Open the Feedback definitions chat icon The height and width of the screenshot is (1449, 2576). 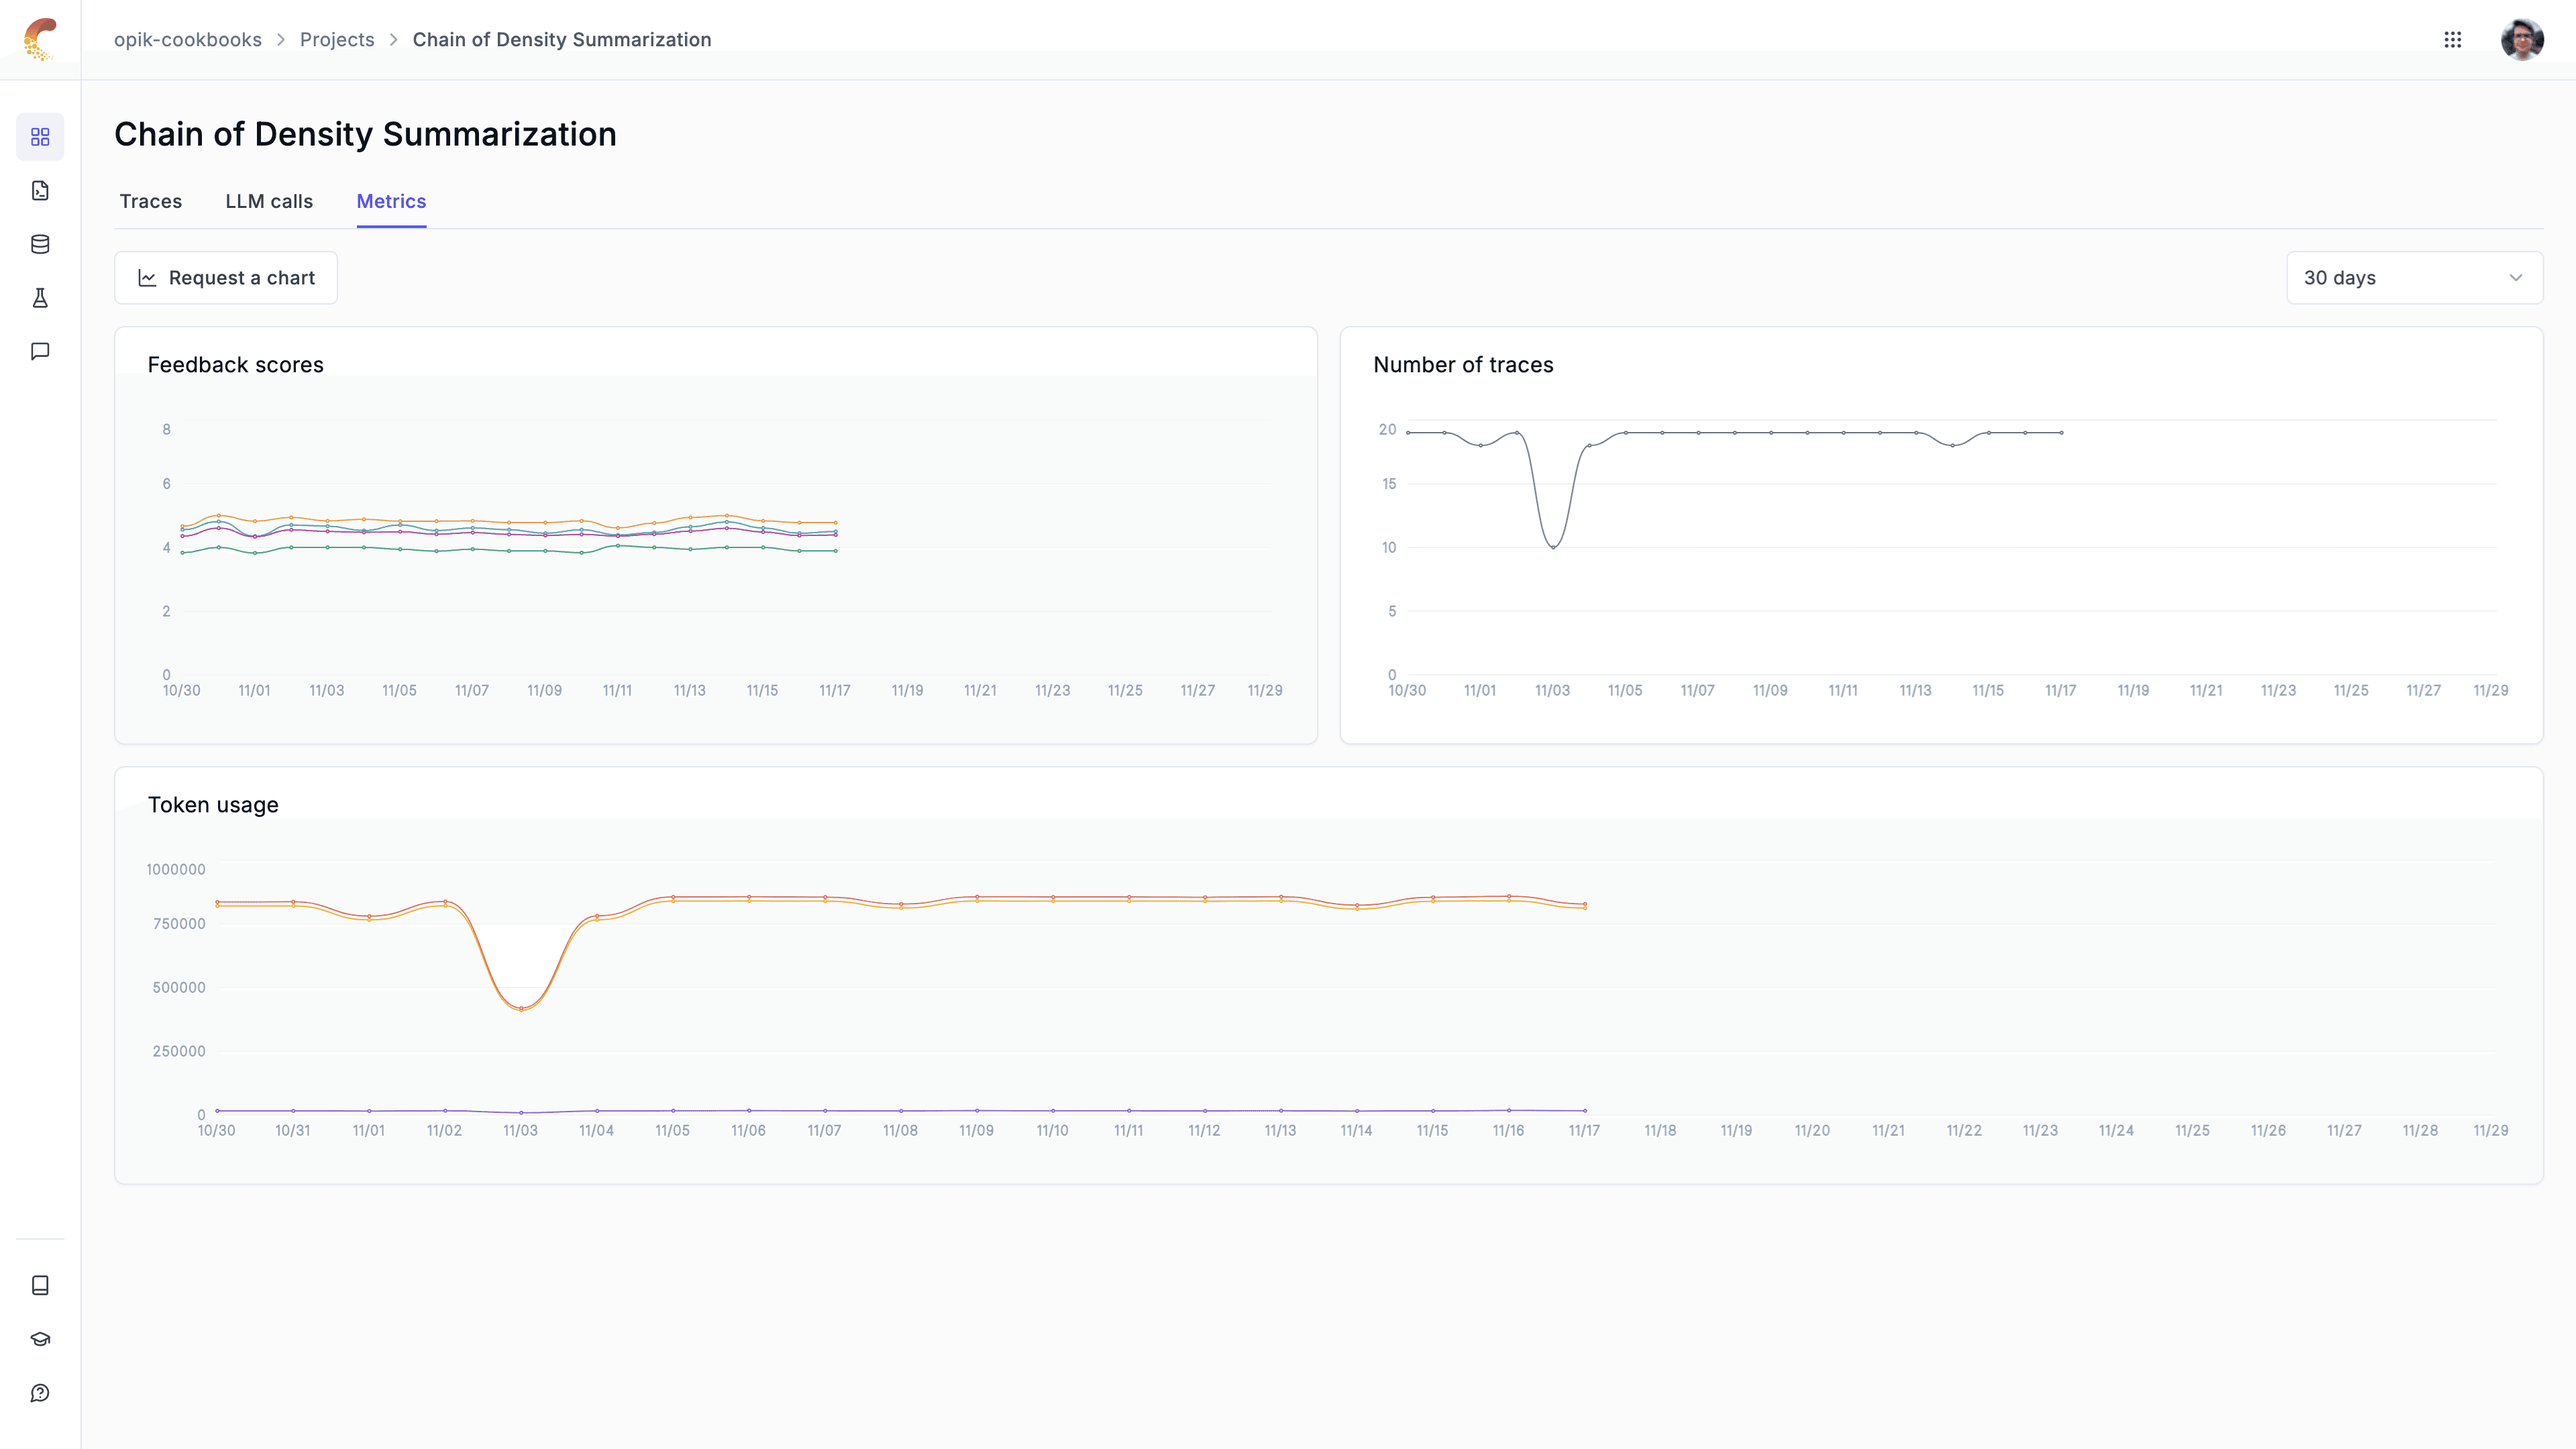point(40,351)
